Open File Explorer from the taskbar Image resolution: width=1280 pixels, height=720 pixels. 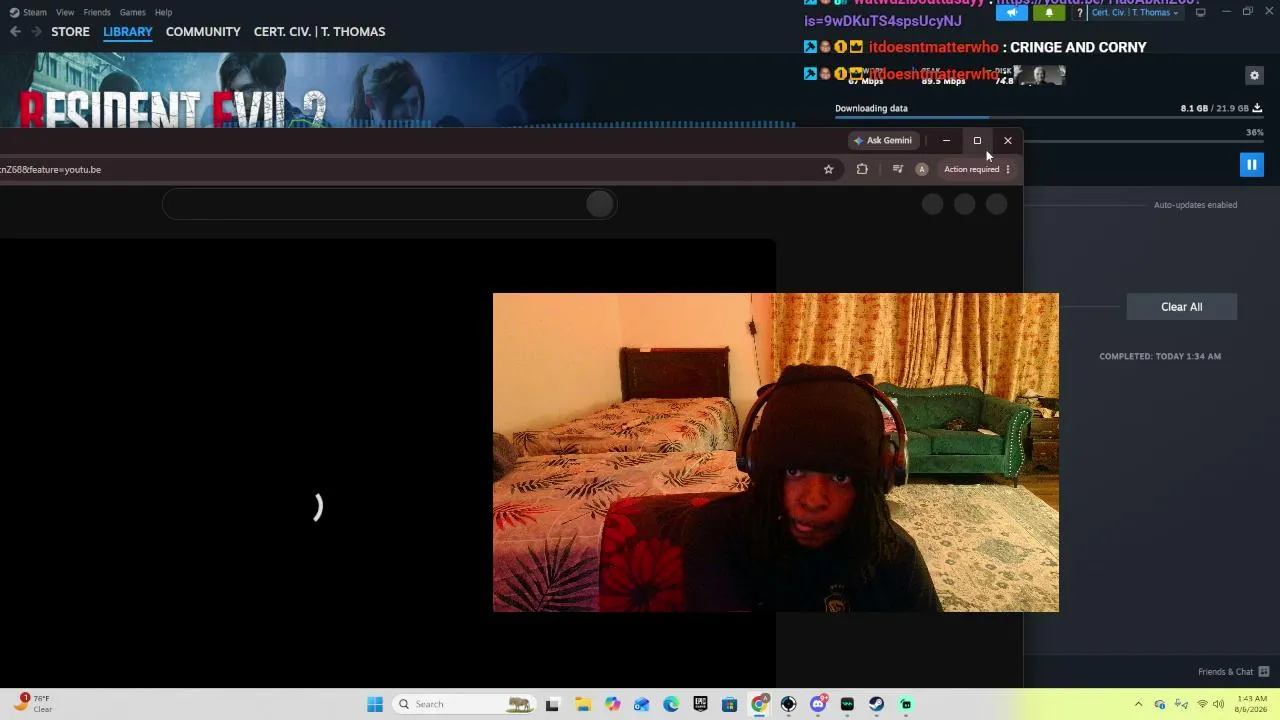point(583,704)
